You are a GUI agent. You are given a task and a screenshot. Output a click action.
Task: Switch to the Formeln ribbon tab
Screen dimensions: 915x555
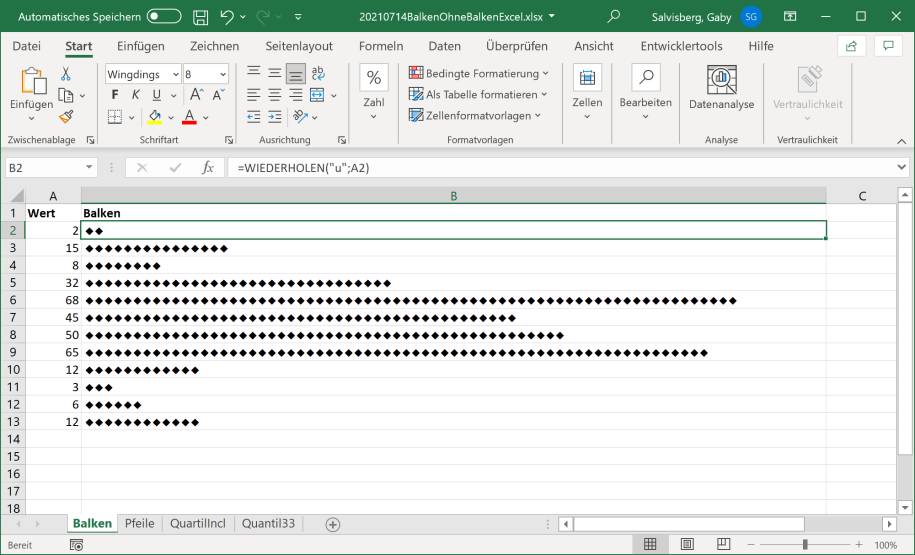tap(381, 46)
